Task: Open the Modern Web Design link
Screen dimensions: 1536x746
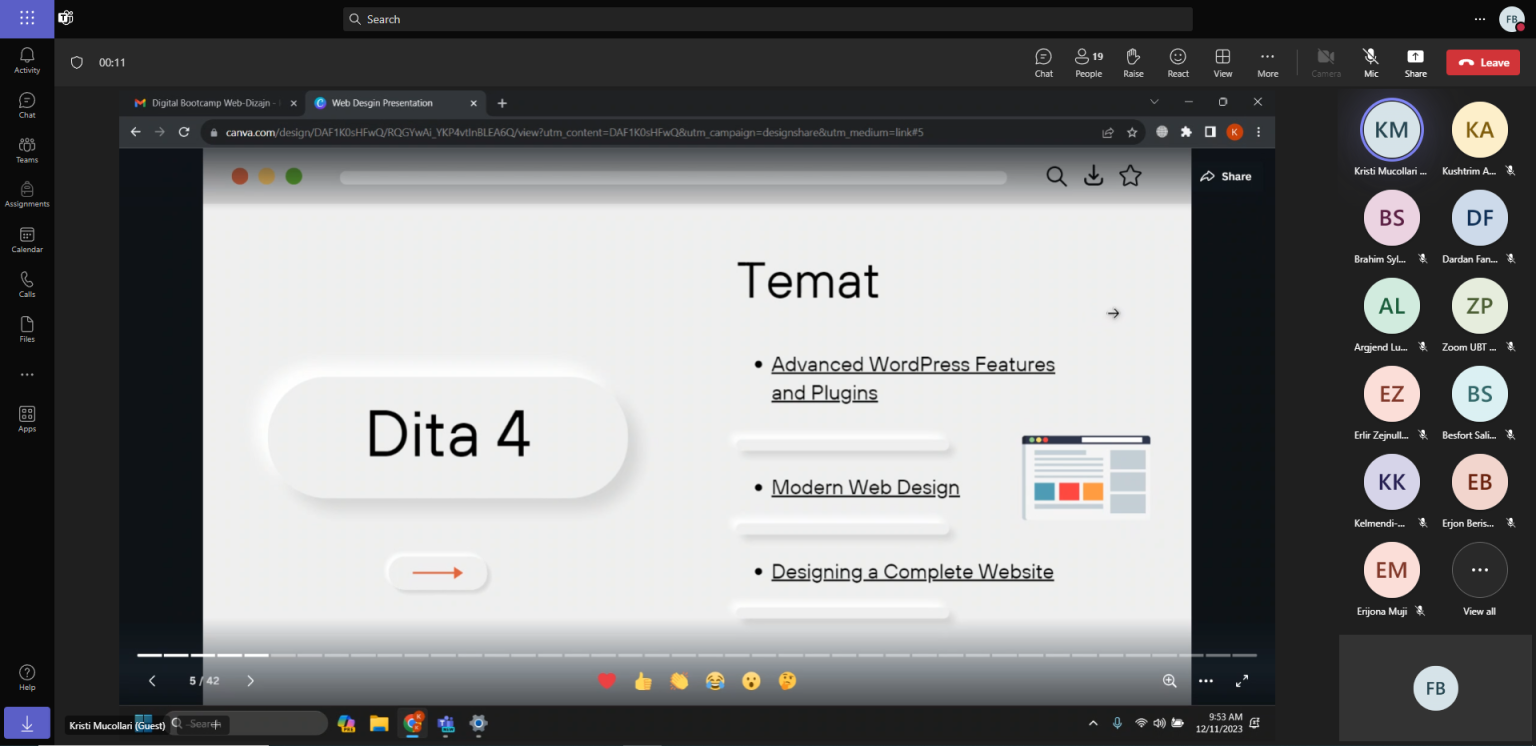Action: coord(865,488)
